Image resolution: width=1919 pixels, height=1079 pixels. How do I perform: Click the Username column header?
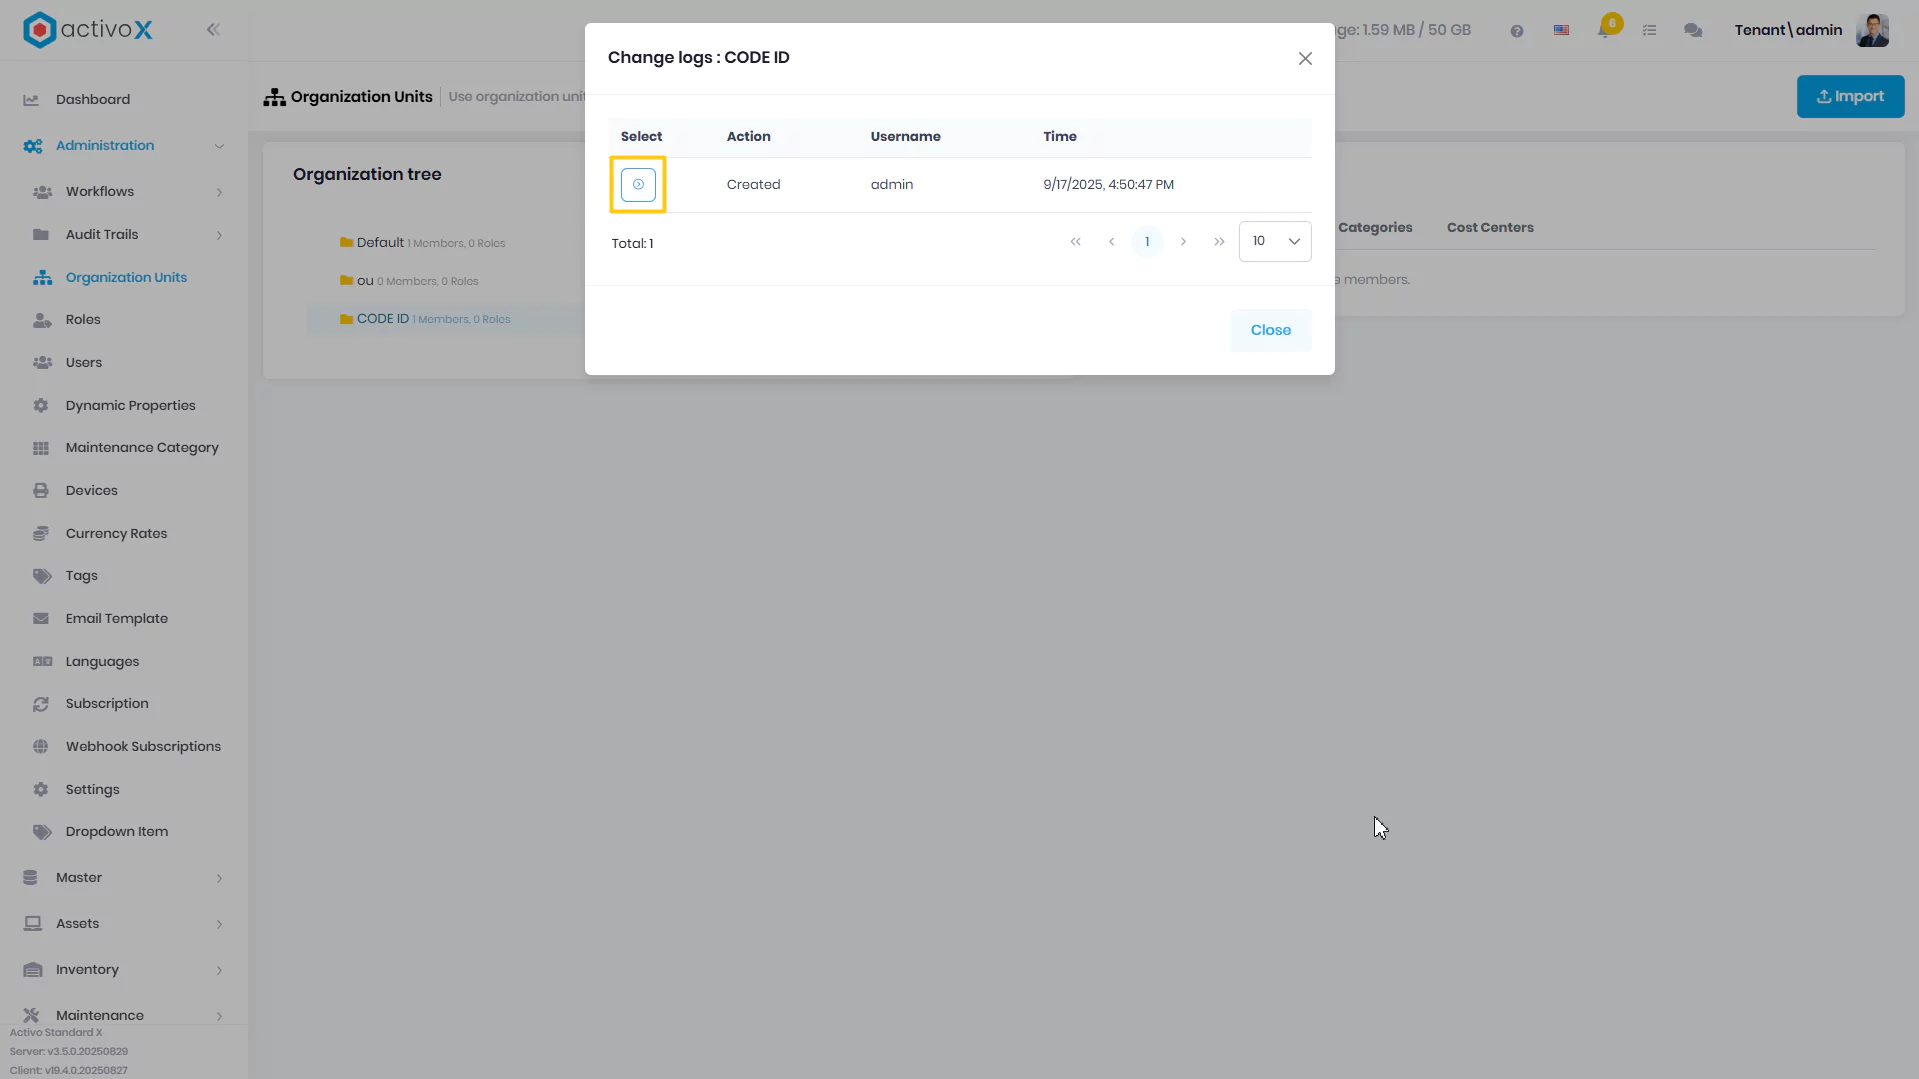(x=905, y=137)
